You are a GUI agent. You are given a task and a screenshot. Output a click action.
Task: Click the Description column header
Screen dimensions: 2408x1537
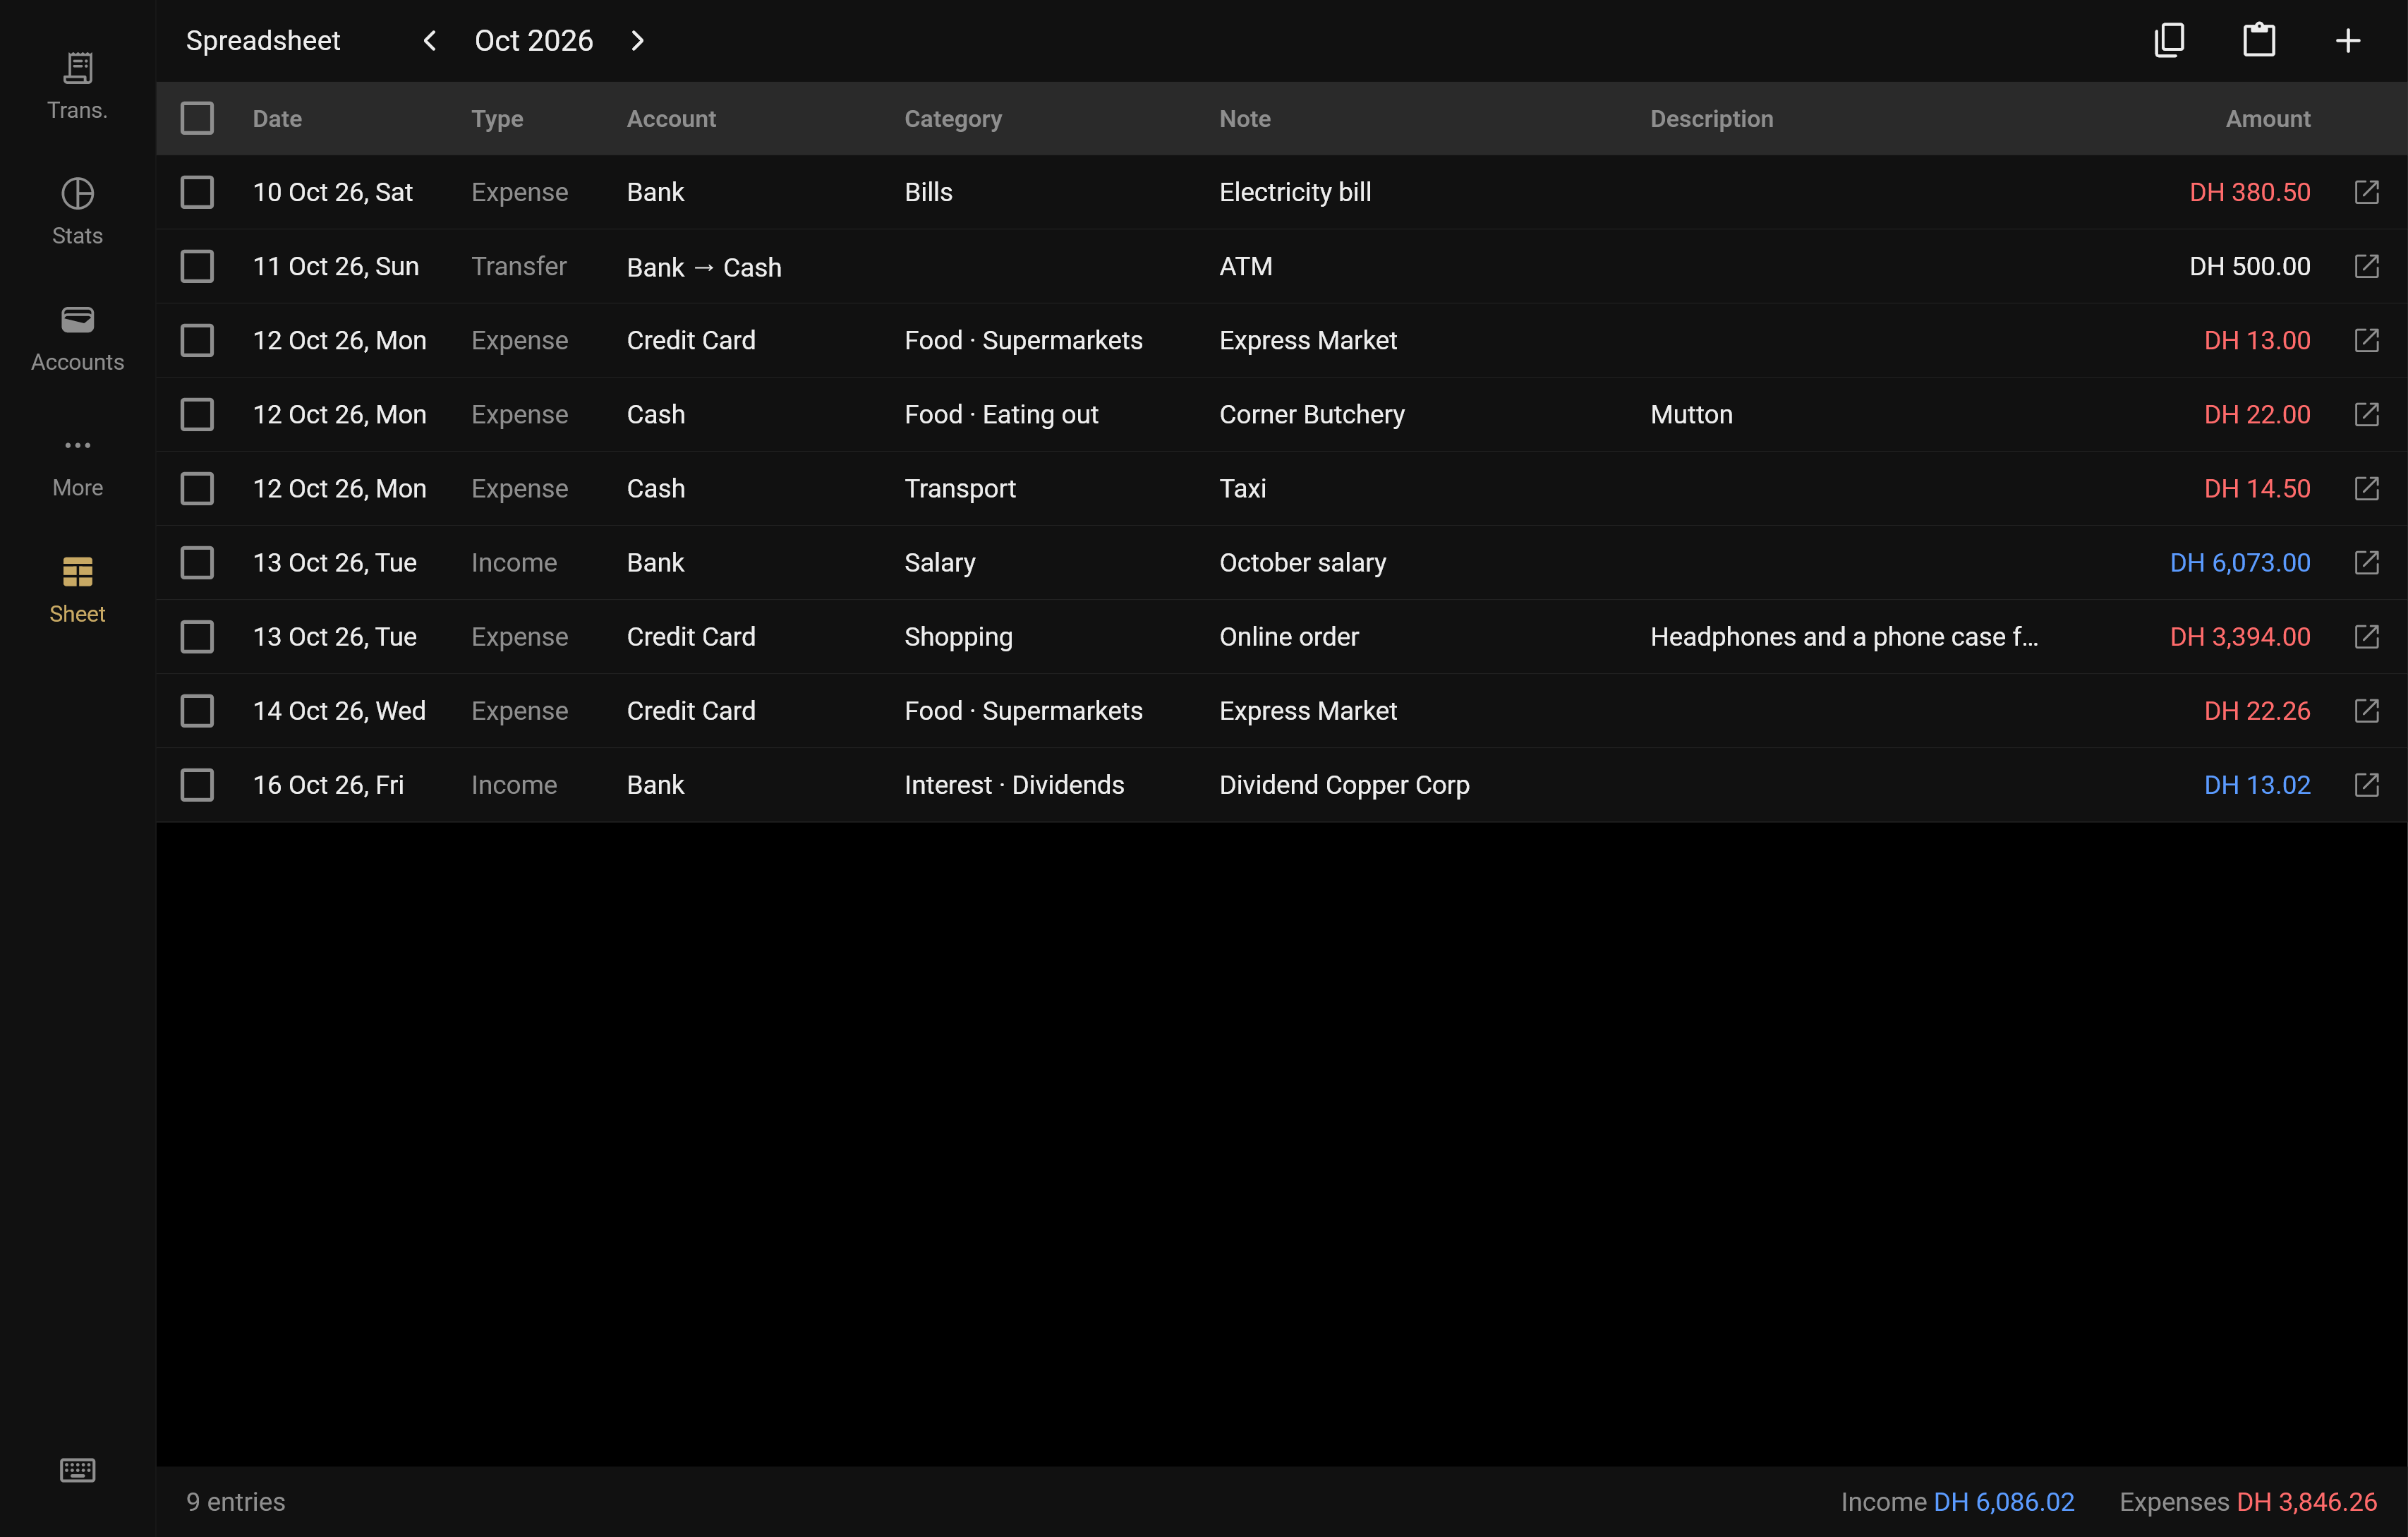(x=1711, y=118)
